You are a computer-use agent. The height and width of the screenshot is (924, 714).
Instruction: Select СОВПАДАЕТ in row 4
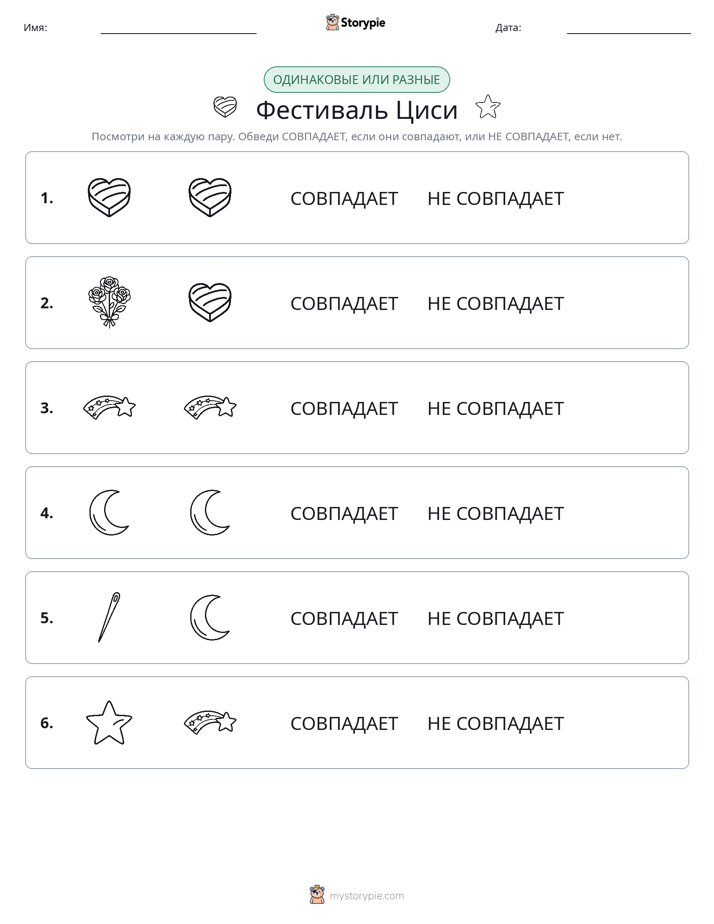pyautogui.click(x=344, y=513)
